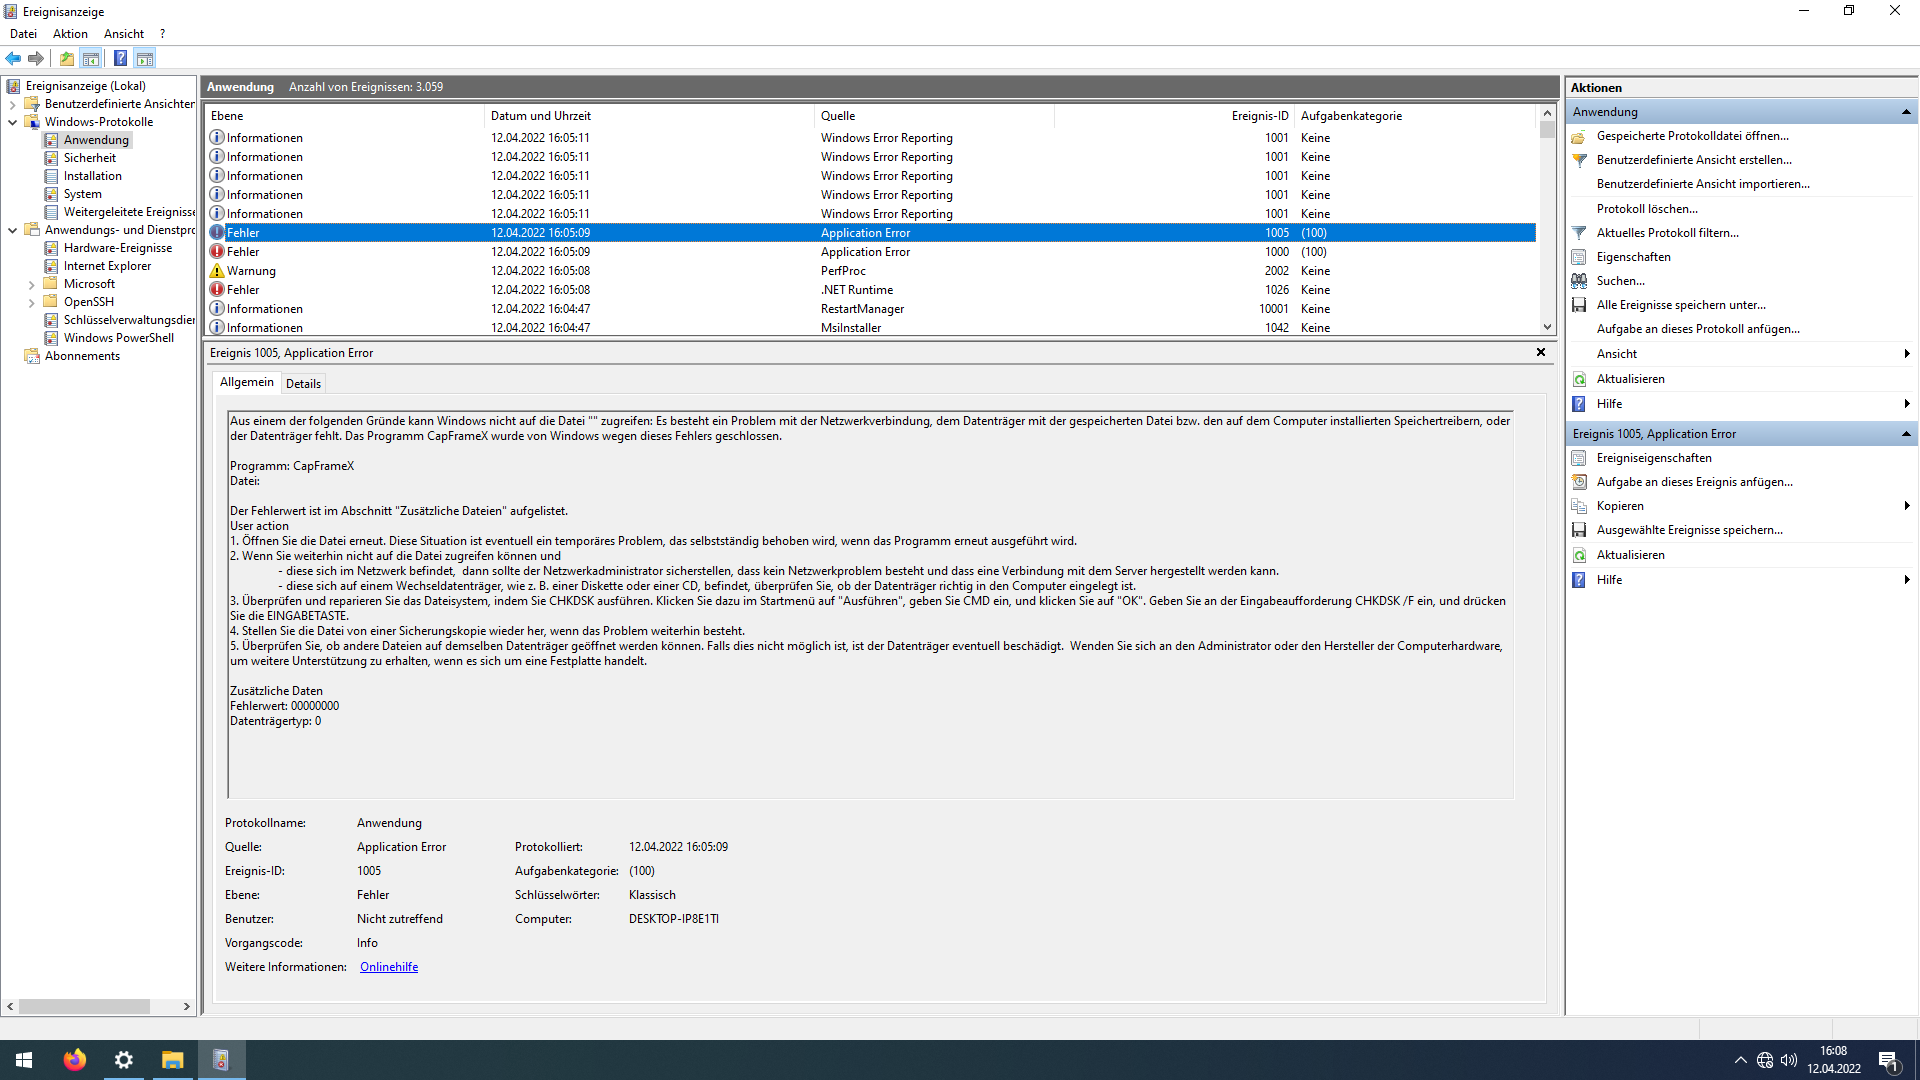Screen dimensions: 1920x1080
Task: Select the Sicherheit log in tree
Action: click(89, 158)
